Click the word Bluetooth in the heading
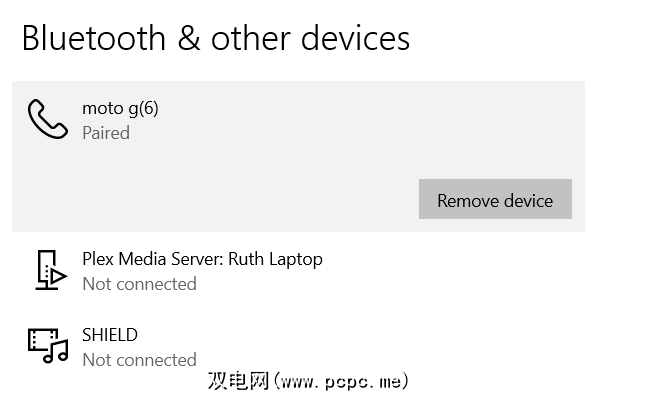The height and width of the screenshot is (404, 659). 93,38
